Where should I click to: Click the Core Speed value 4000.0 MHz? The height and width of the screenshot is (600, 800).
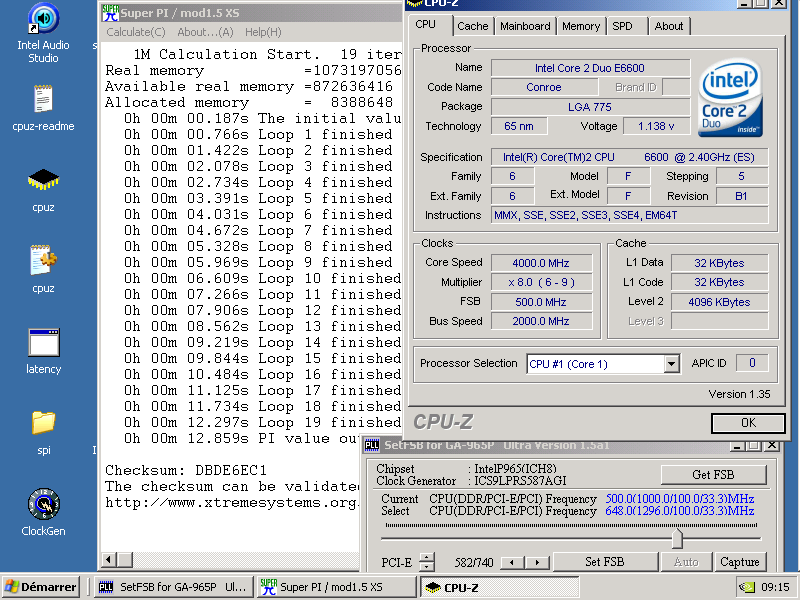pyautogui.click(x=541, y=263)
